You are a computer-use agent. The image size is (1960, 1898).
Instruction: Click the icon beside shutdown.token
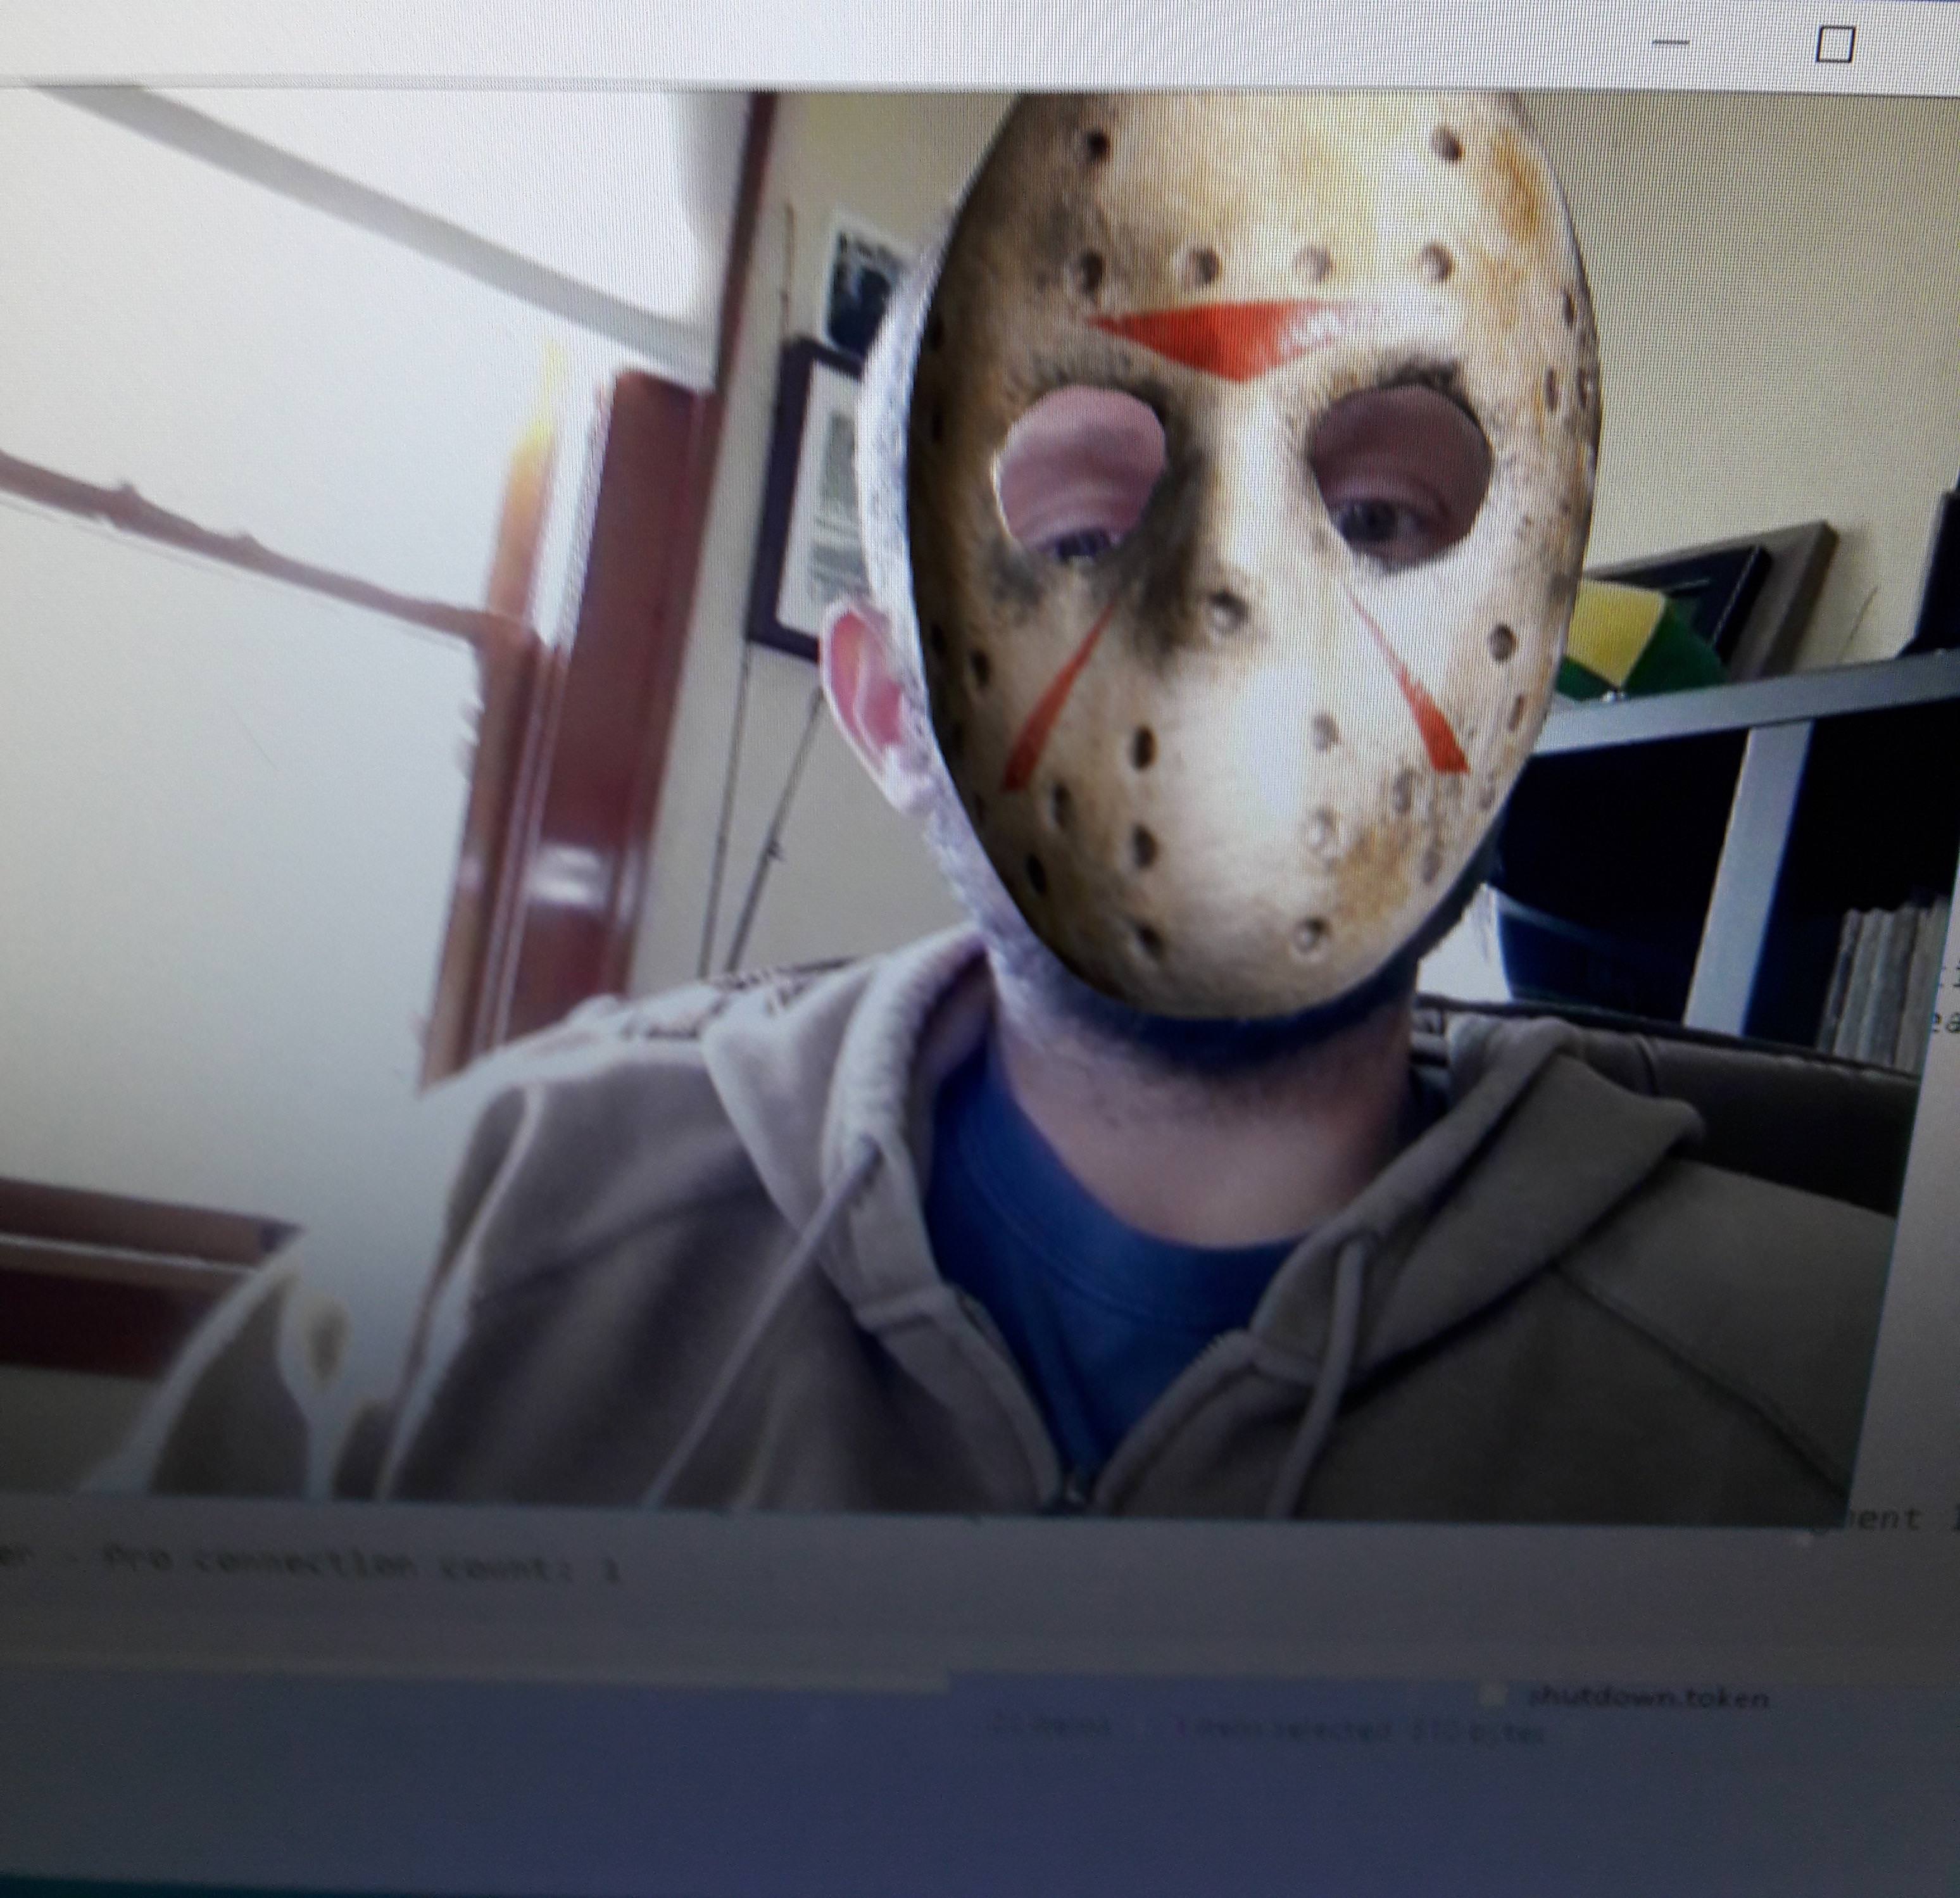[x=1494, y=1695]
